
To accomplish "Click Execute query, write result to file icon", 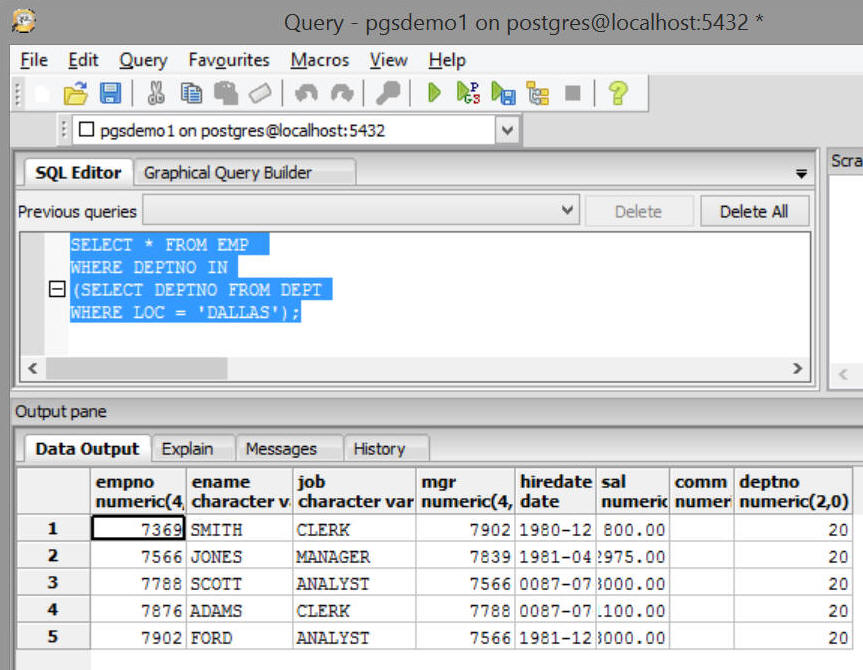I will tap(502, 94).
